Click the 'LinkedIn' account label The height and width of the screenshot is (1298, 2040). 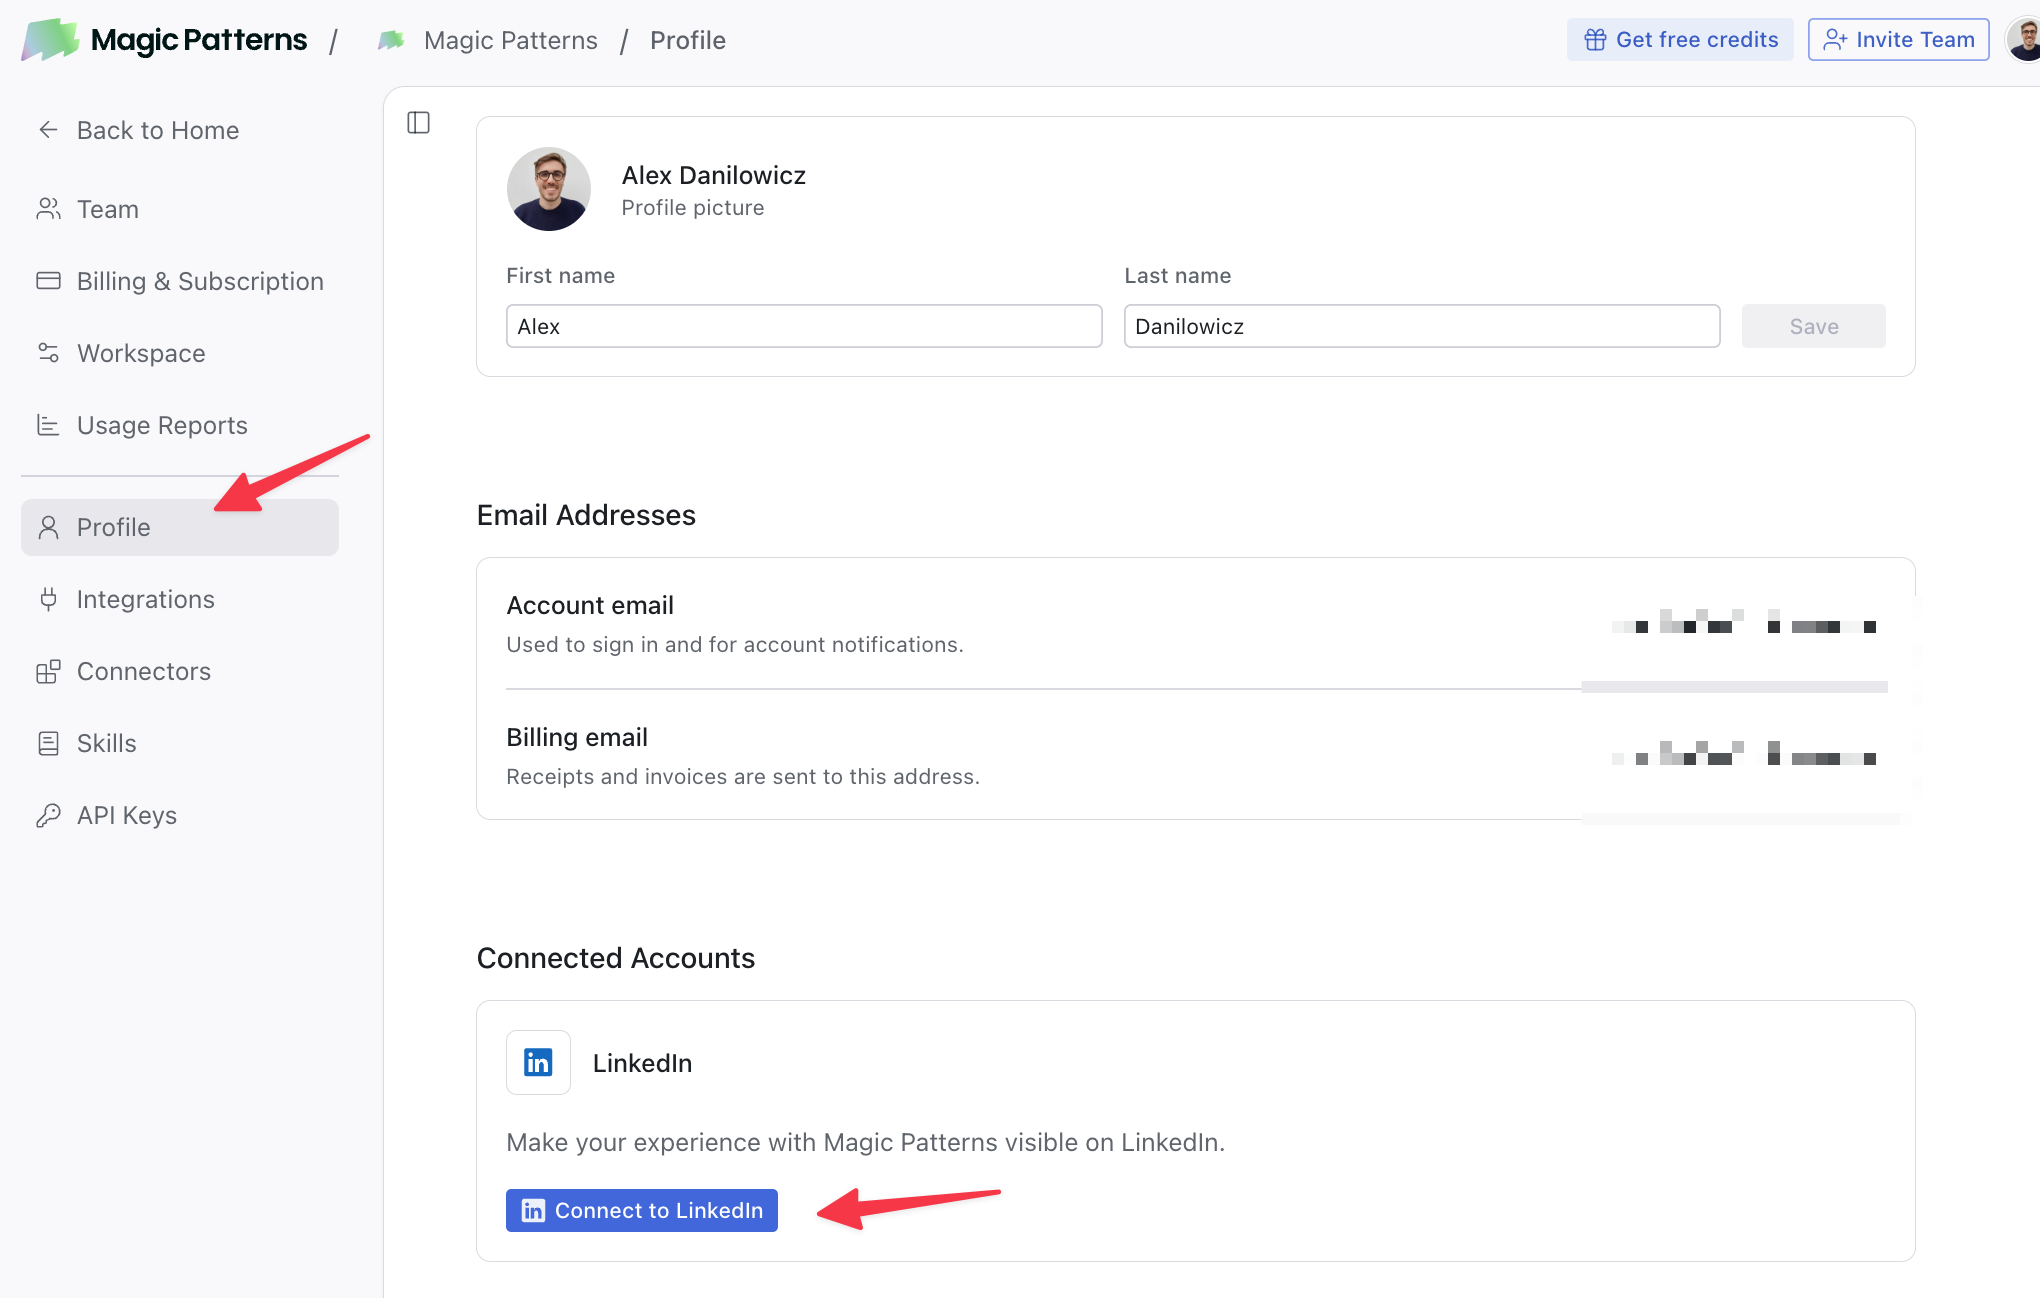(x=642, y=1063)
